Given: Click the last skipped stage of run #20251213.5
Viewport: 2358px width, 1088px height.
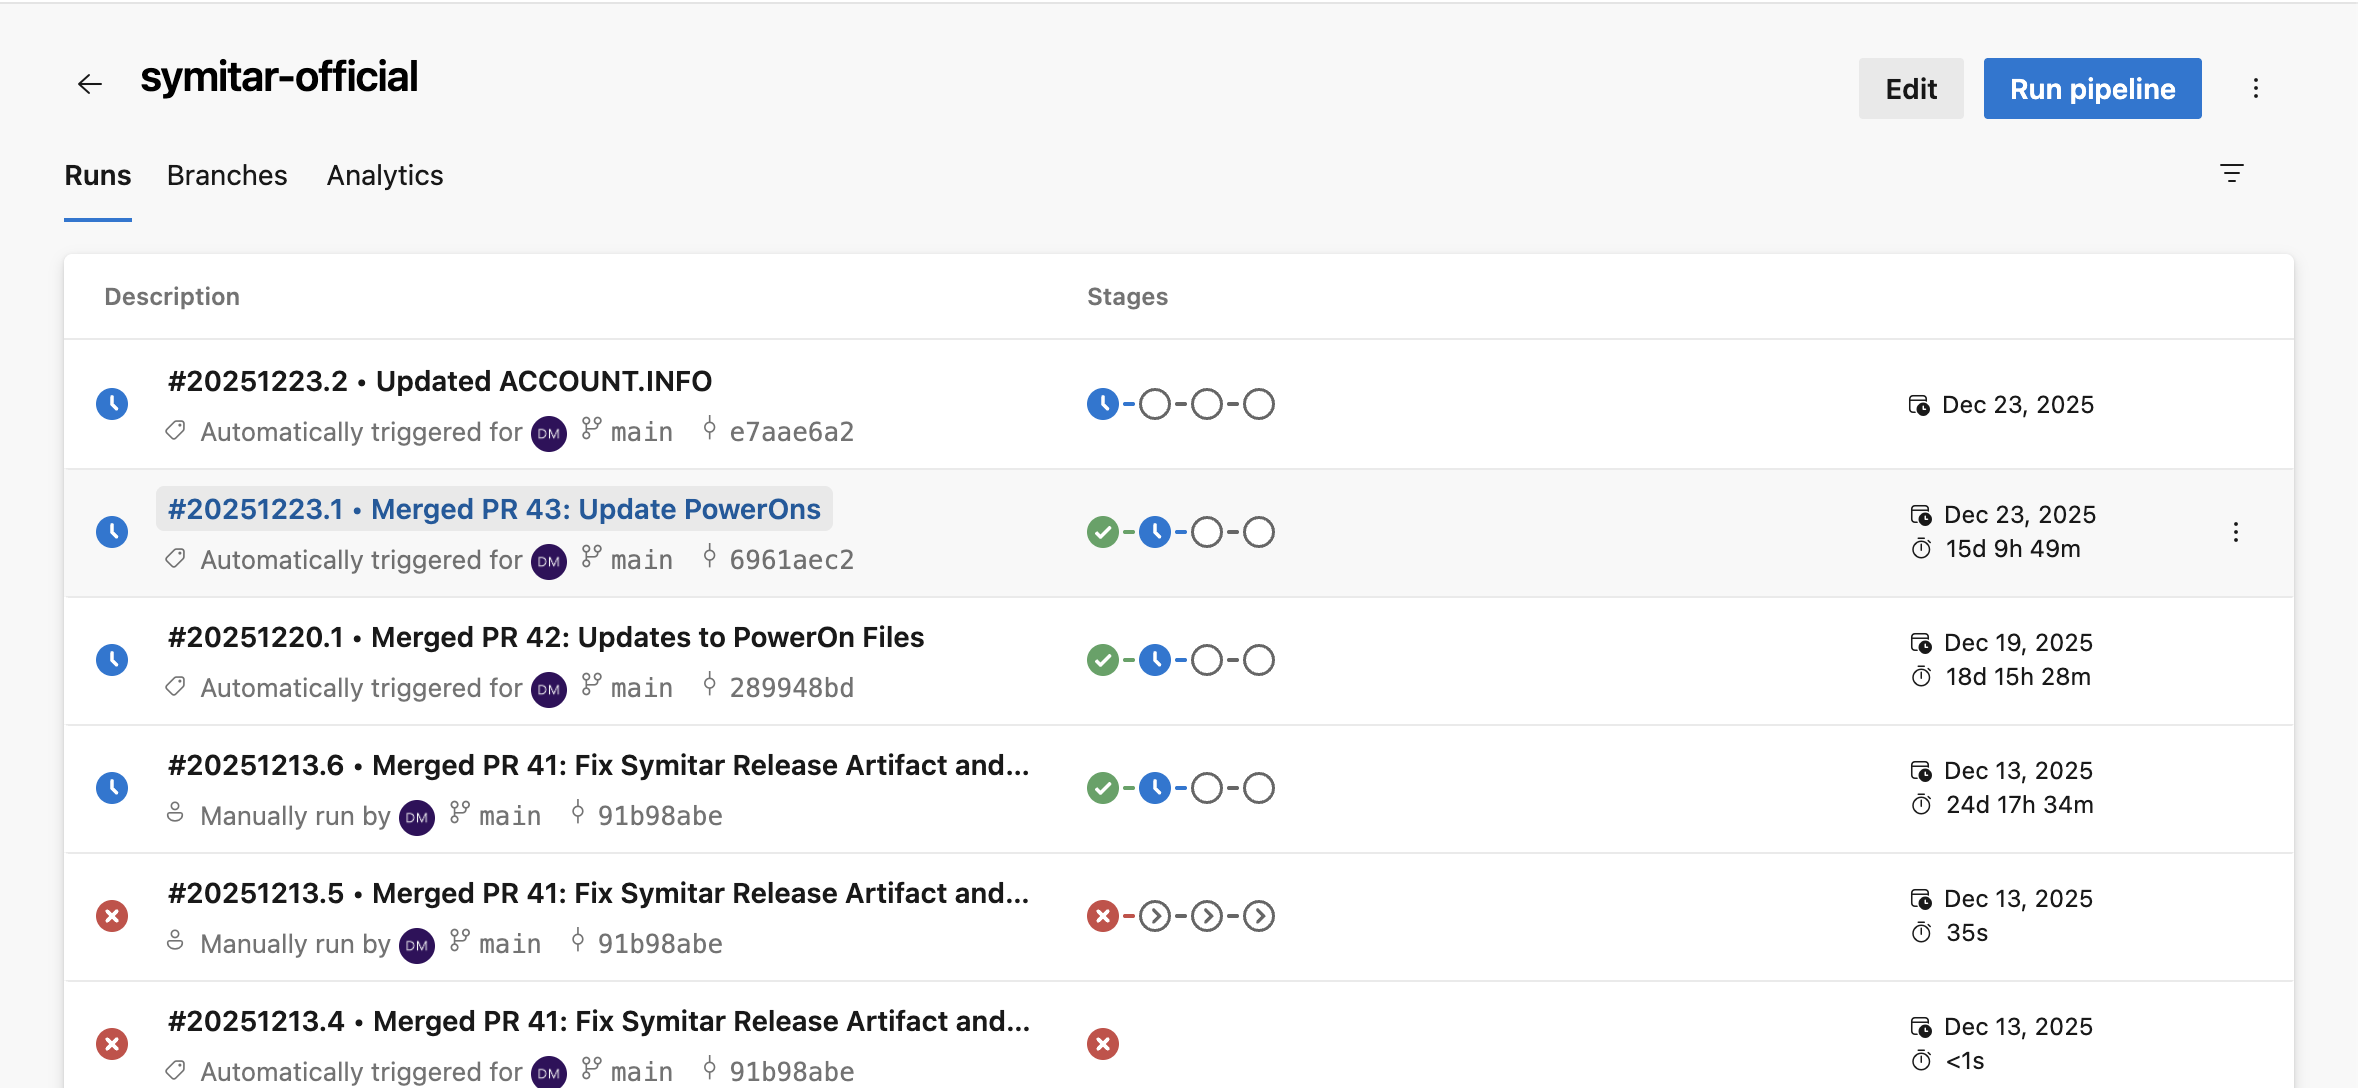Looking at the screenshot, I should pyautogui.click(x=1259, y=916).
